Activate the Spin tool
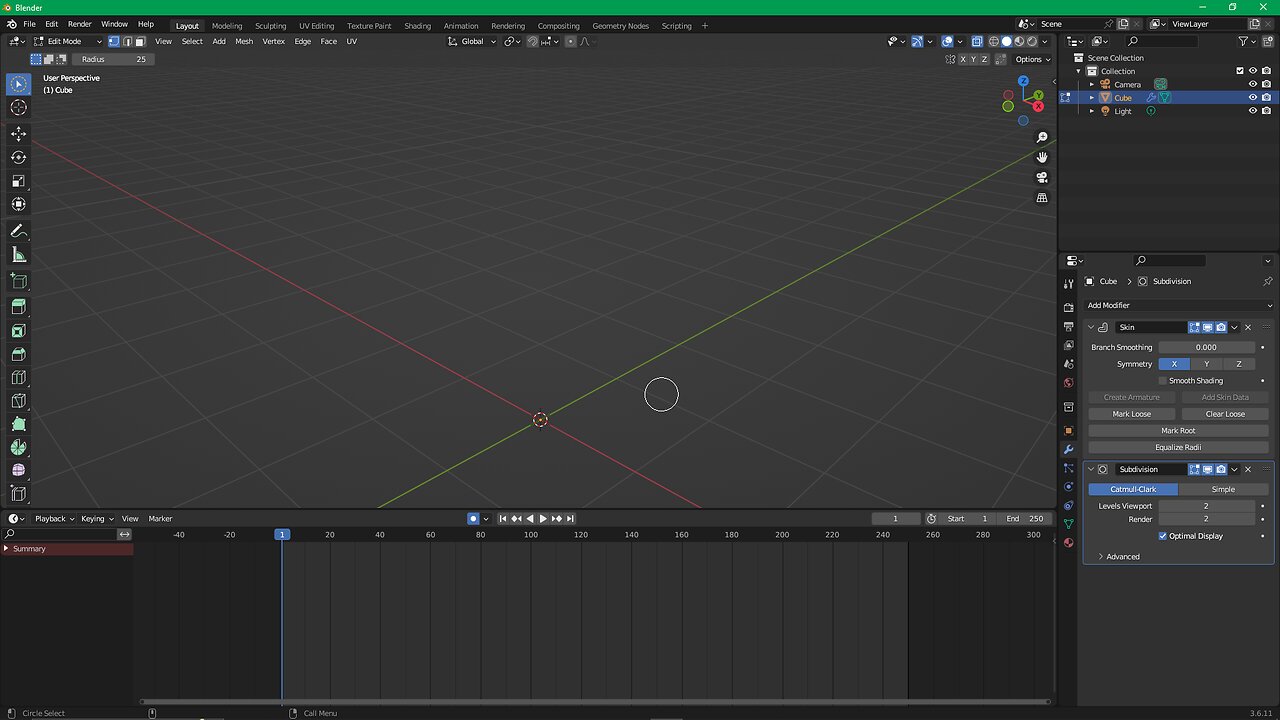Viewport: 1280px width, 720px height. tap(18, 448)
